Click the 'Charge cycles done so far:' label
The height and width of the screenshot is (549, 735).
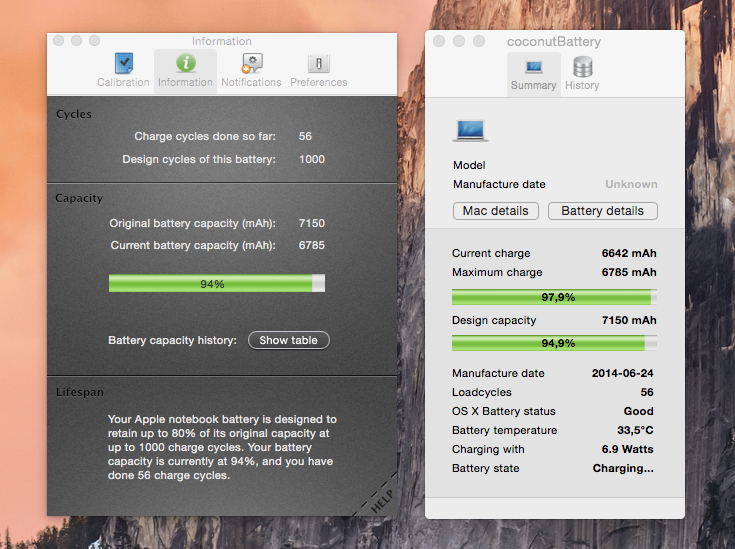[x=205, y=136]
